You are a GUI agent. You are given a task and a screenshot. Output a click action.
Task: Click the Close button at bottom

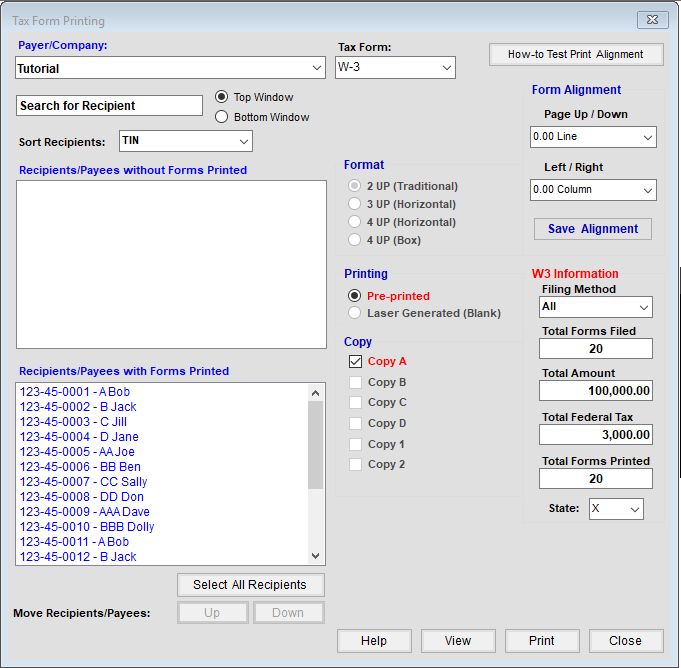[x=626, y=641]
